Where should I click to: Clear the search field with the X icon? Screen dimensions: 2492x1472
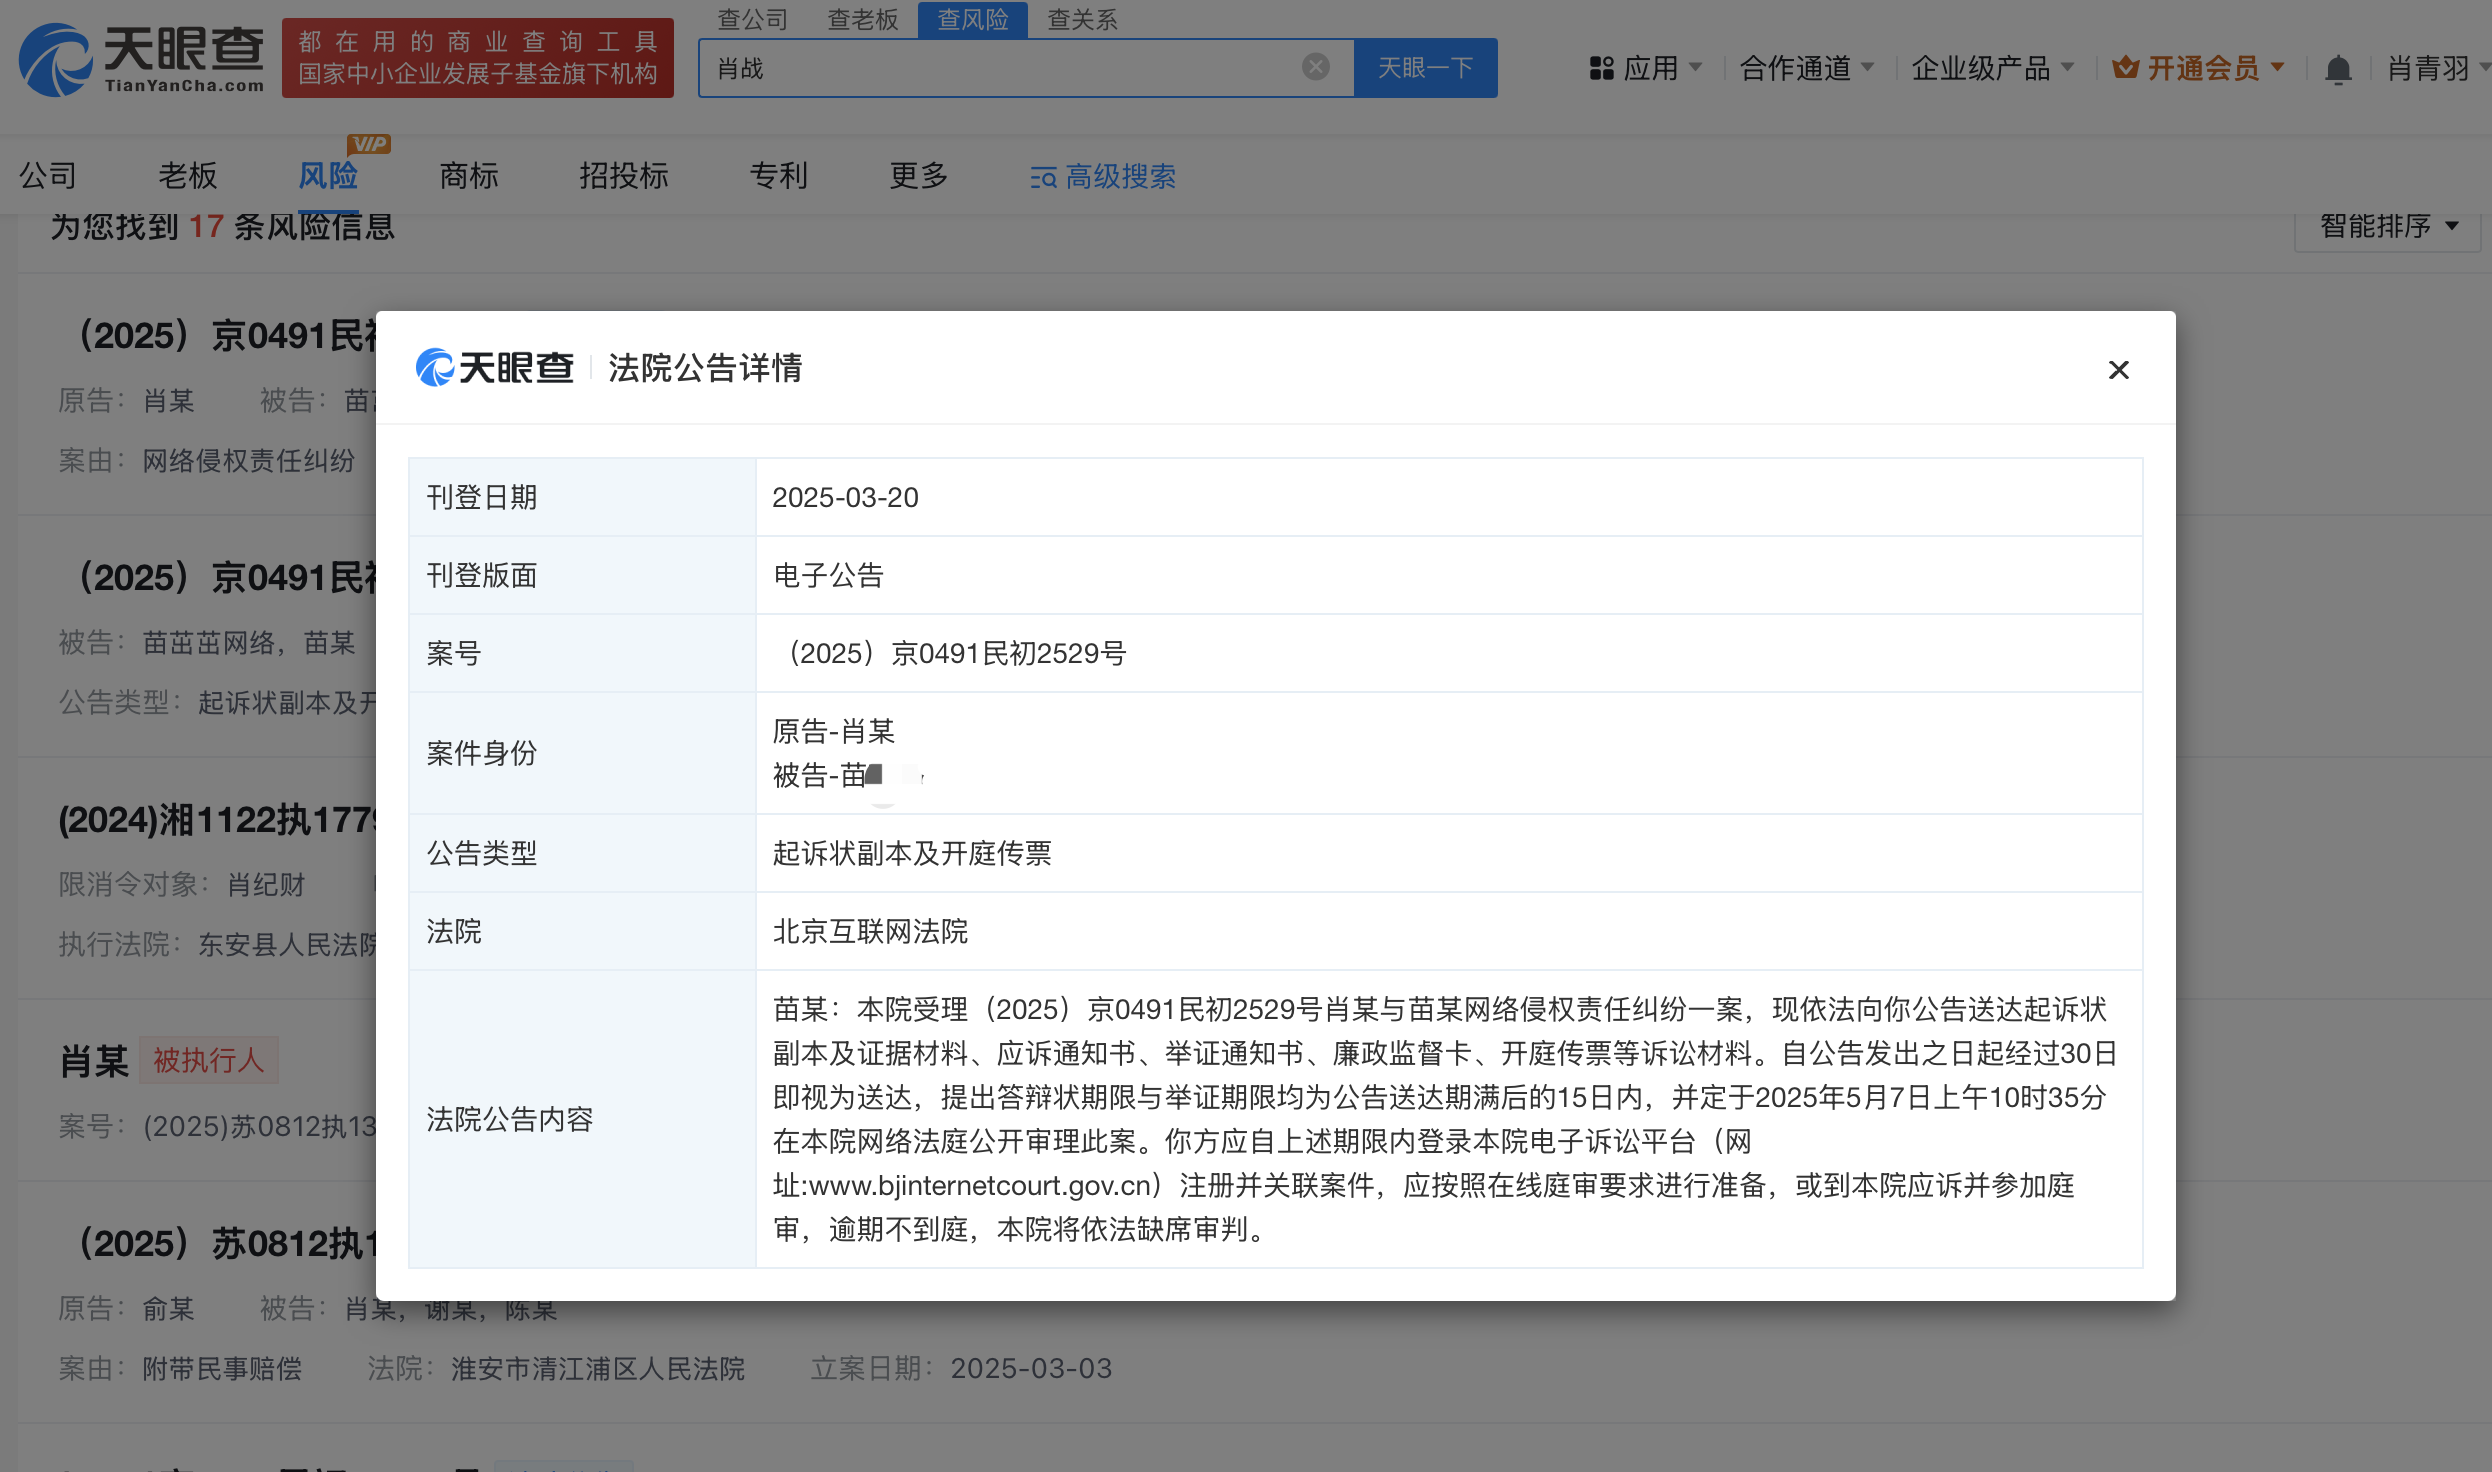[x=1315, y=67]
